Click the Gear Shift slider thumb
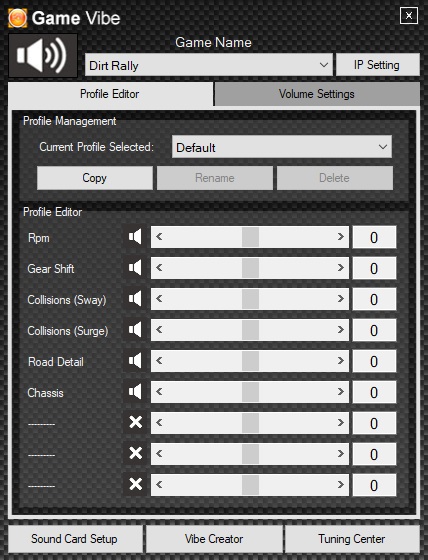Image resolution: width=428 pixels, height=560 pixels. tap(250, 268)
